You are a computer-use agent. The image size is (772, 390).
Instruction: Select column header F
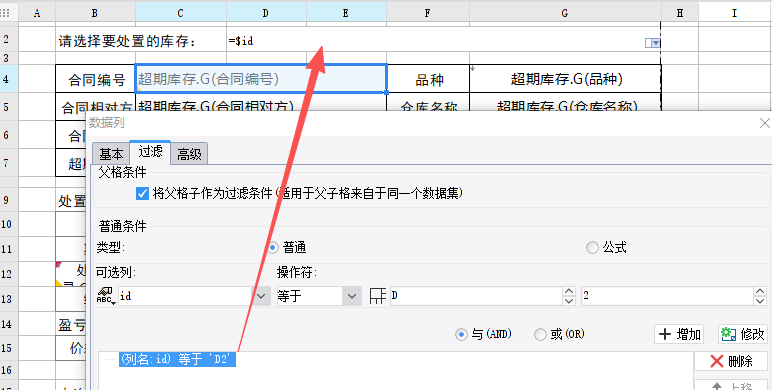(428, 13)
